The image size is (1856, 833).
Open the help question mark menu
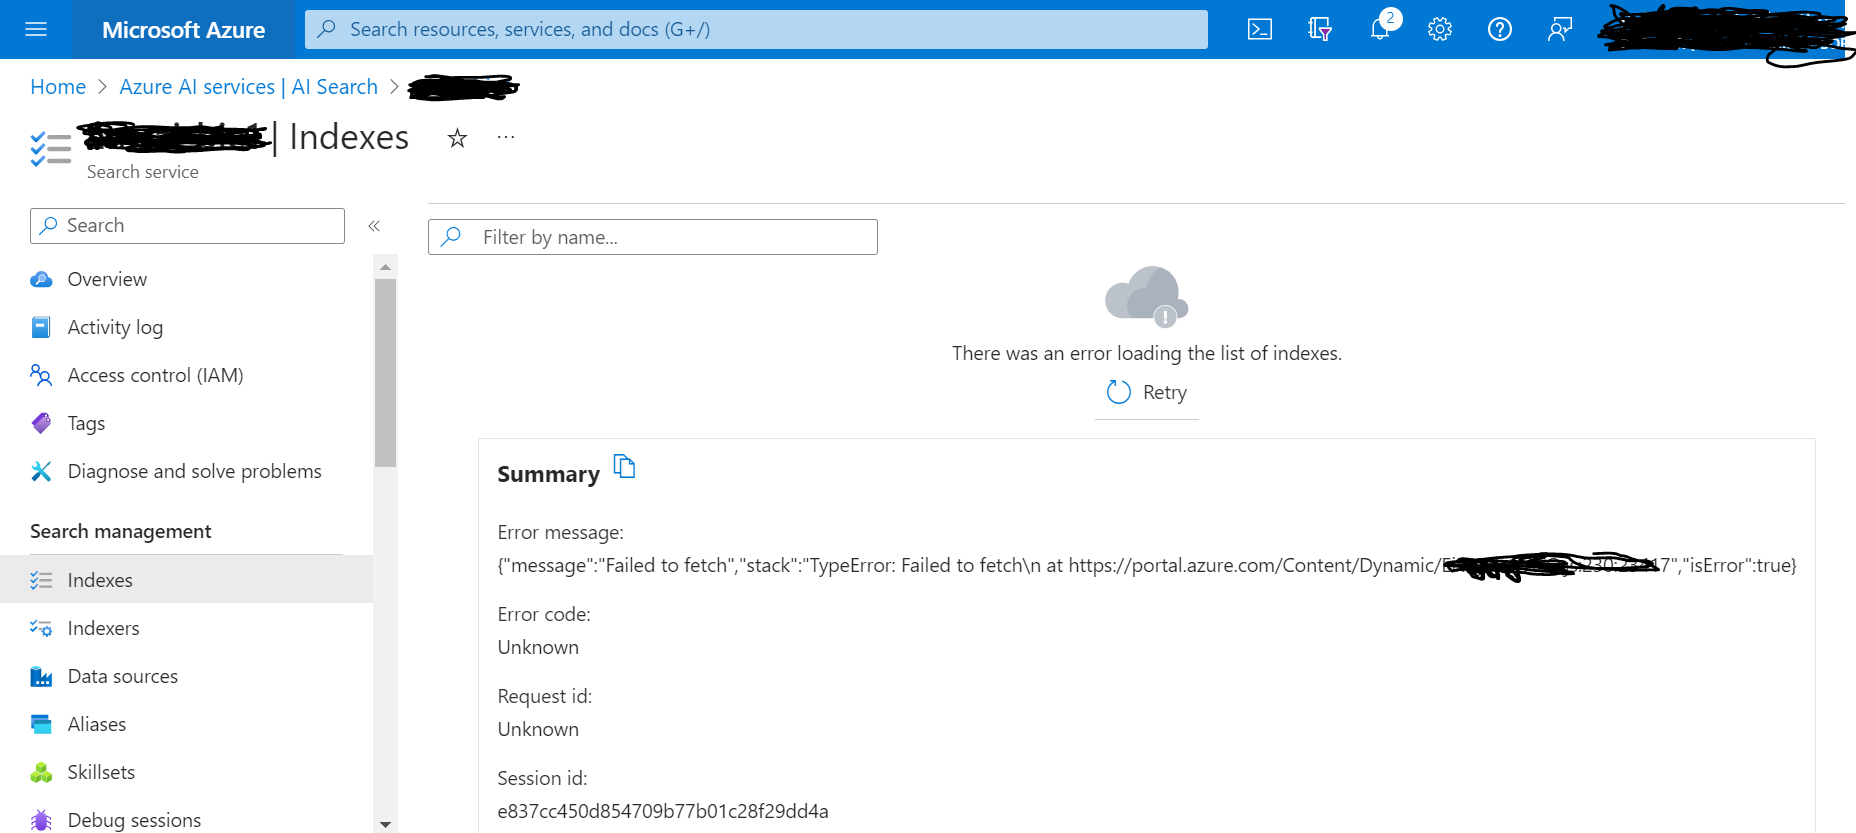coord(1500,29)
